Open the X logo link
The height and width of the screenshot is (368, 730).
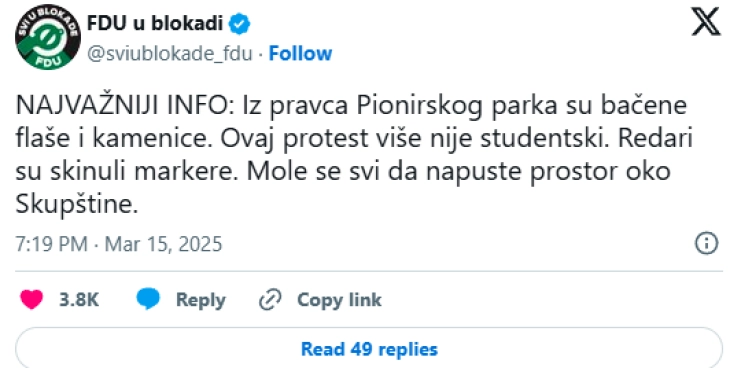pyautogui.click(x=705, y=23)
